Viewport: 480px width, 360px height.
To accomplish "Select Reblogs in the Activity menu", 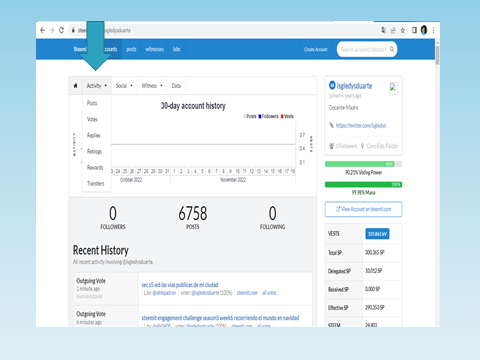I will [94, 151].
